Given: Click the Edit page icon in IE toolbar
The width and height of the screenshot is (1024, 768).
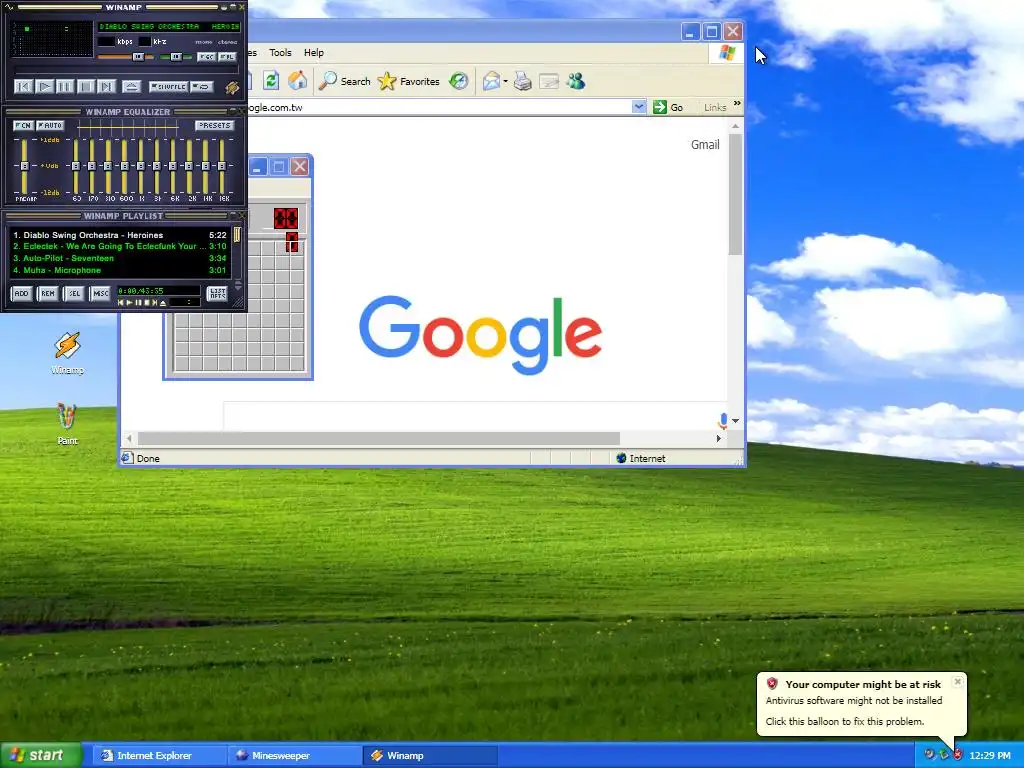Looking at the screenshot, I should click(x=549, y=81).
